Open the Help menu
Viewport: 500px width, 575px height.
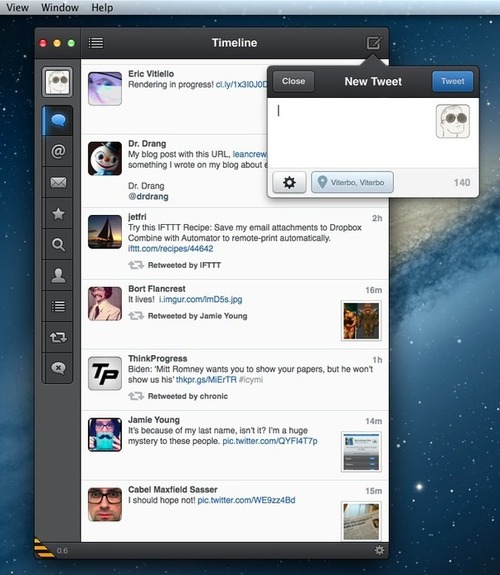[102, 7]
